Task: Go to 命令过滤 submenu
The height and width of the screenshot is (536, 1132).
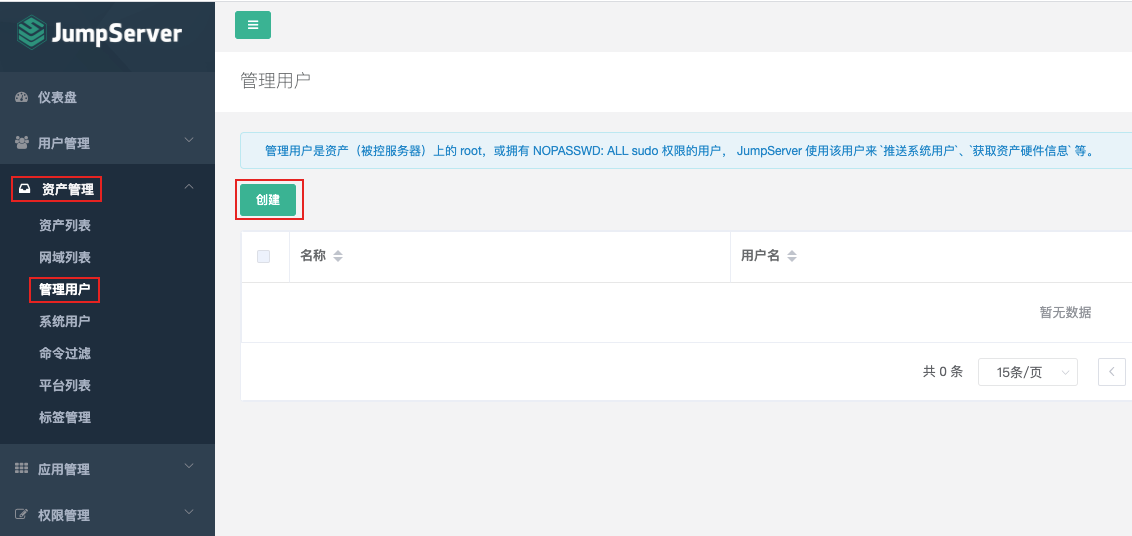Action: [65, 353]
